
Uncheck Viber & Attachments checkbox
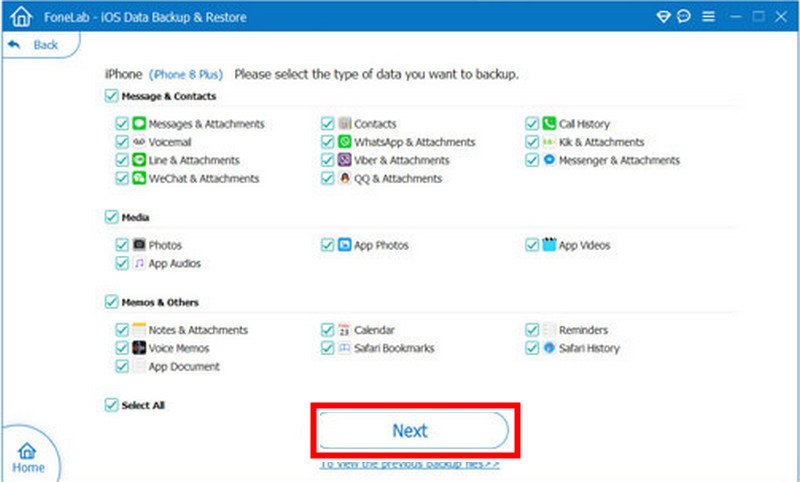tap(328, 160)
